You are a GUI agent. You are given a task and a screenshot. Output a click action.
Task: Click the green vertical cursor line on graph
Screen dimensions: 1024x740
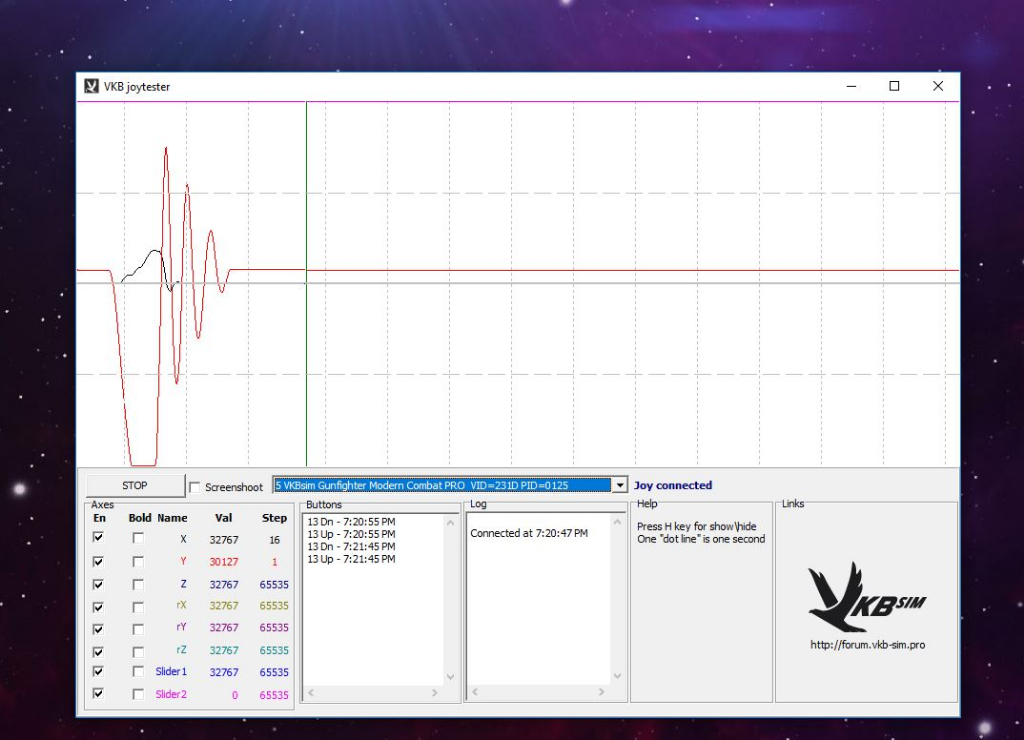pos(306,283)
